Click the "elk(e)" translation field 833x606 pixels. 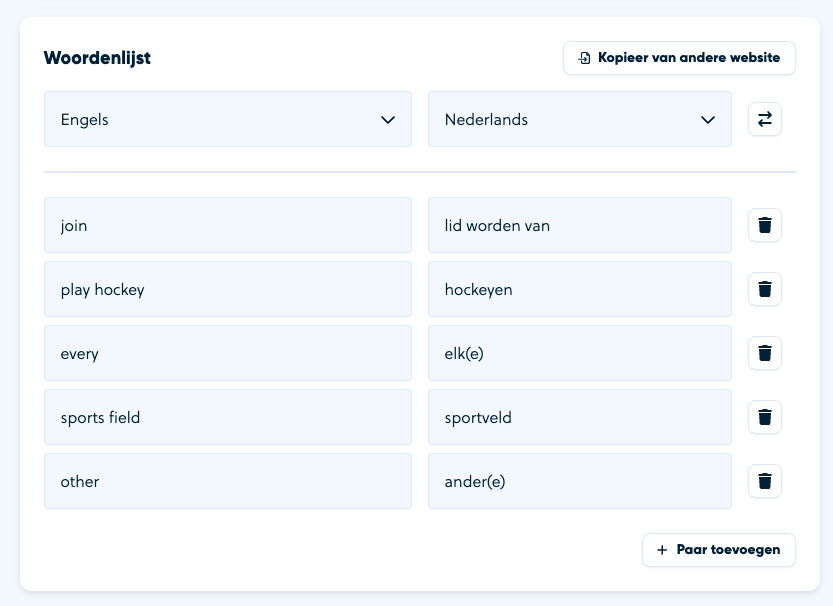click(x=580, y=353)
